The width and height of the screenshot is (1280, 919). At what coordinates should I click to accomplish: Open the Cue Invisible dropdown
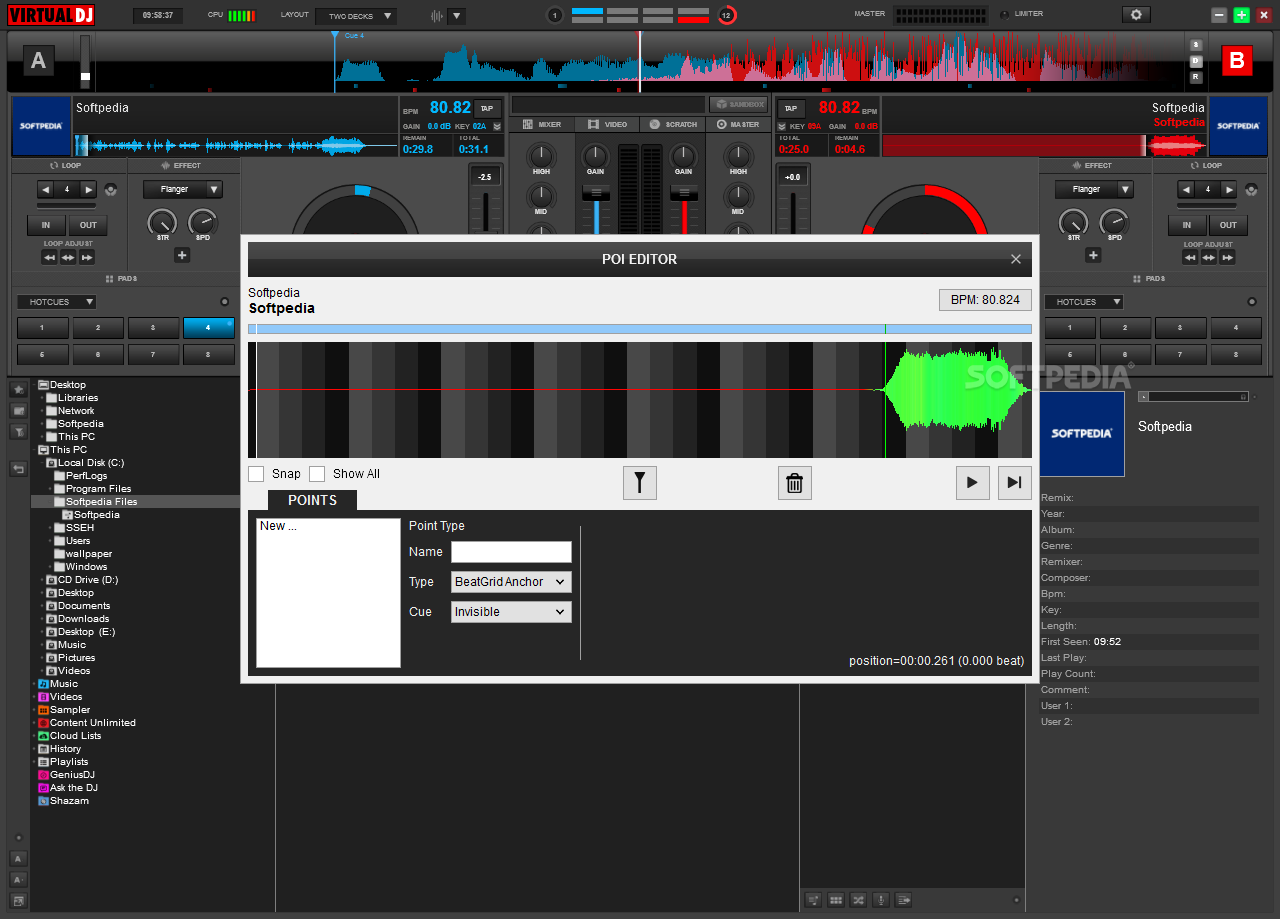tap(511, 612)
